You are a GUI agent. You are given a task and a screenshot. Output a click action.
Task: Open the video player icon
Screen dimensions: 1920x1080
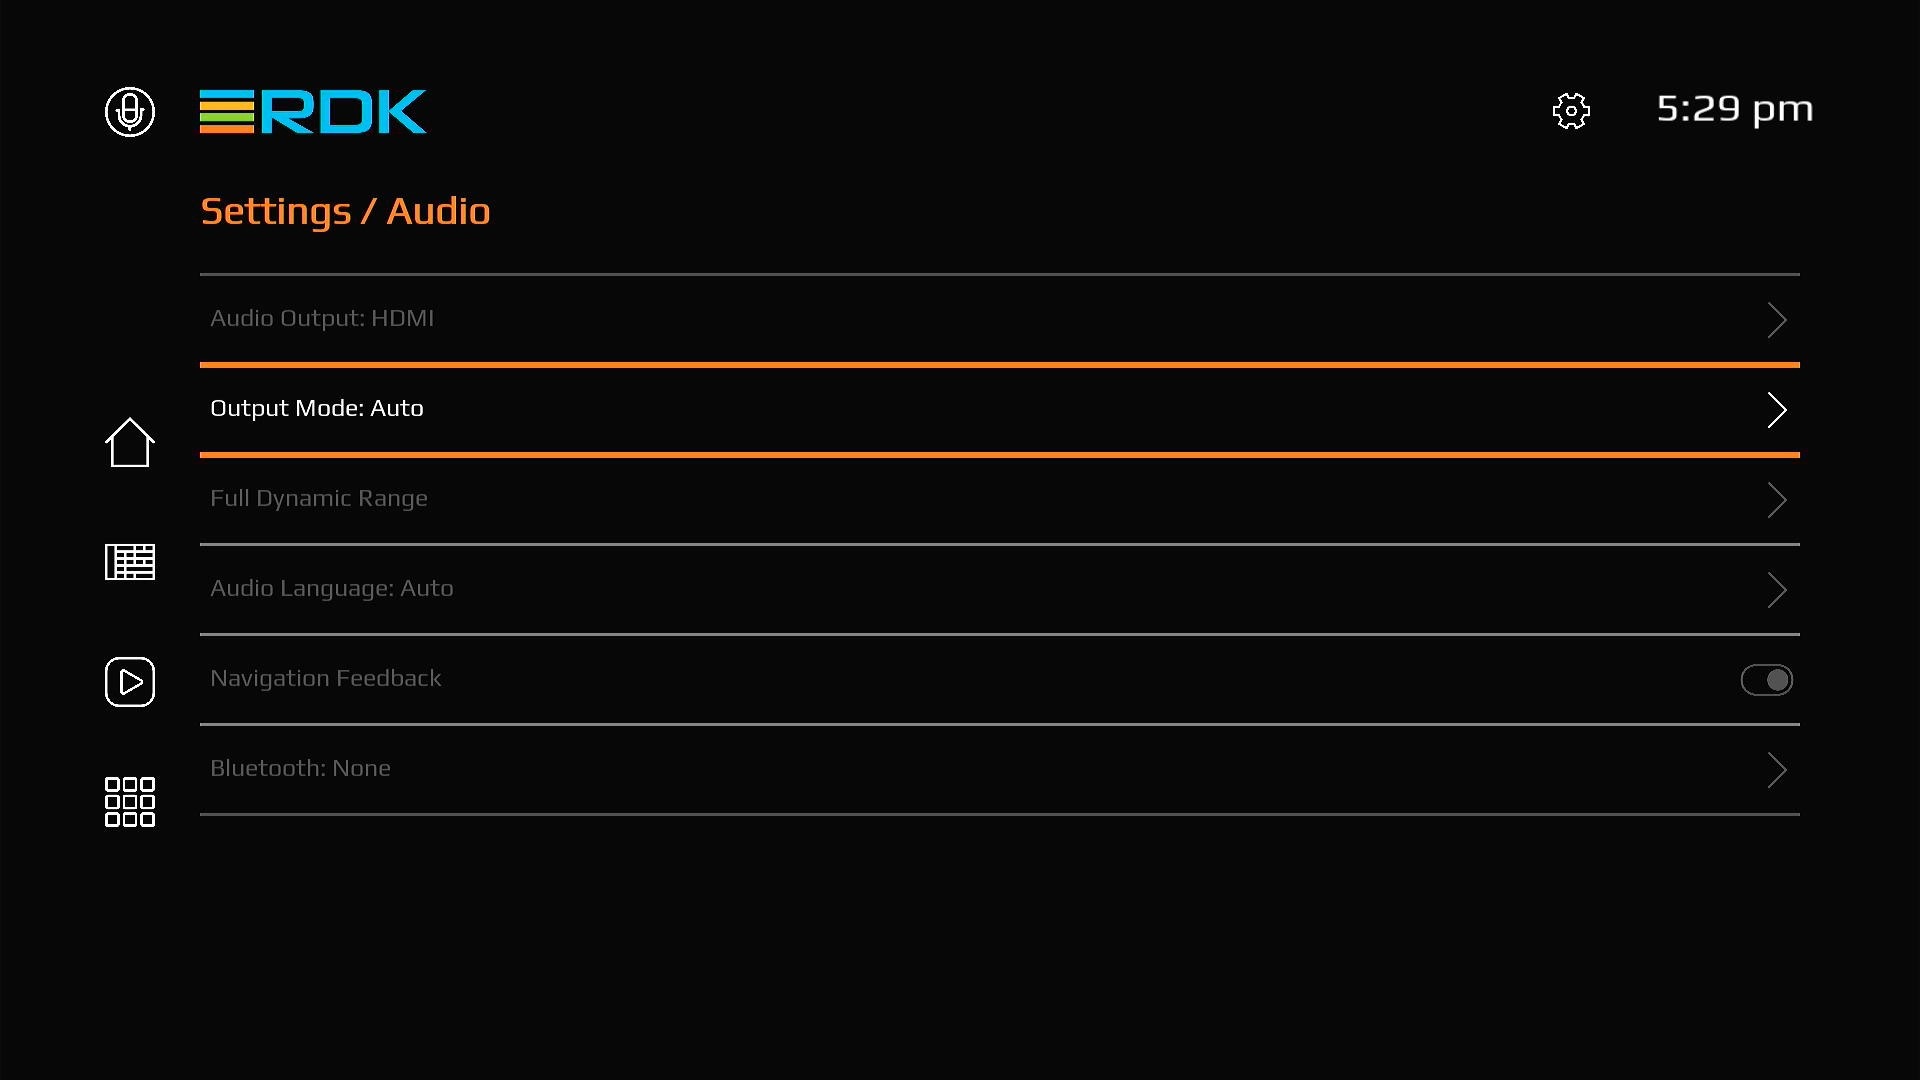point(130,682)
